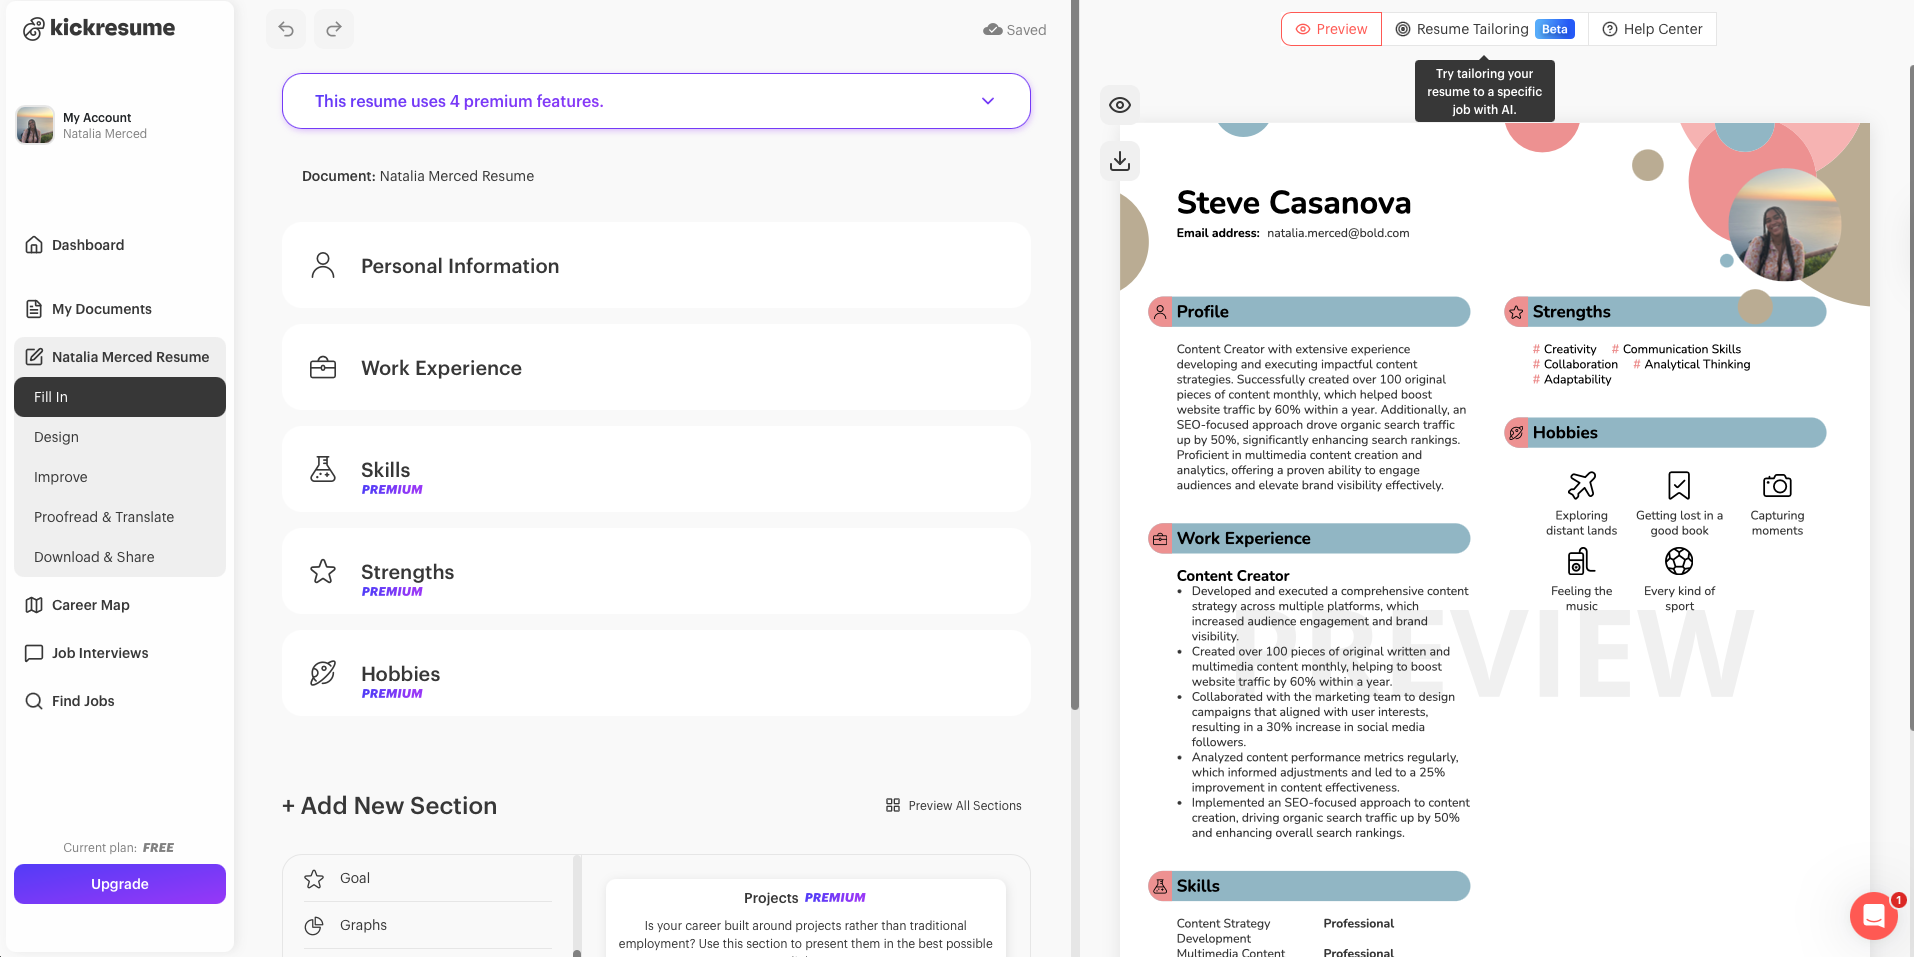This screenshot has width=1914, height=957.
Task: Select Career Map in the sidebar
Action: pos(90,604)
